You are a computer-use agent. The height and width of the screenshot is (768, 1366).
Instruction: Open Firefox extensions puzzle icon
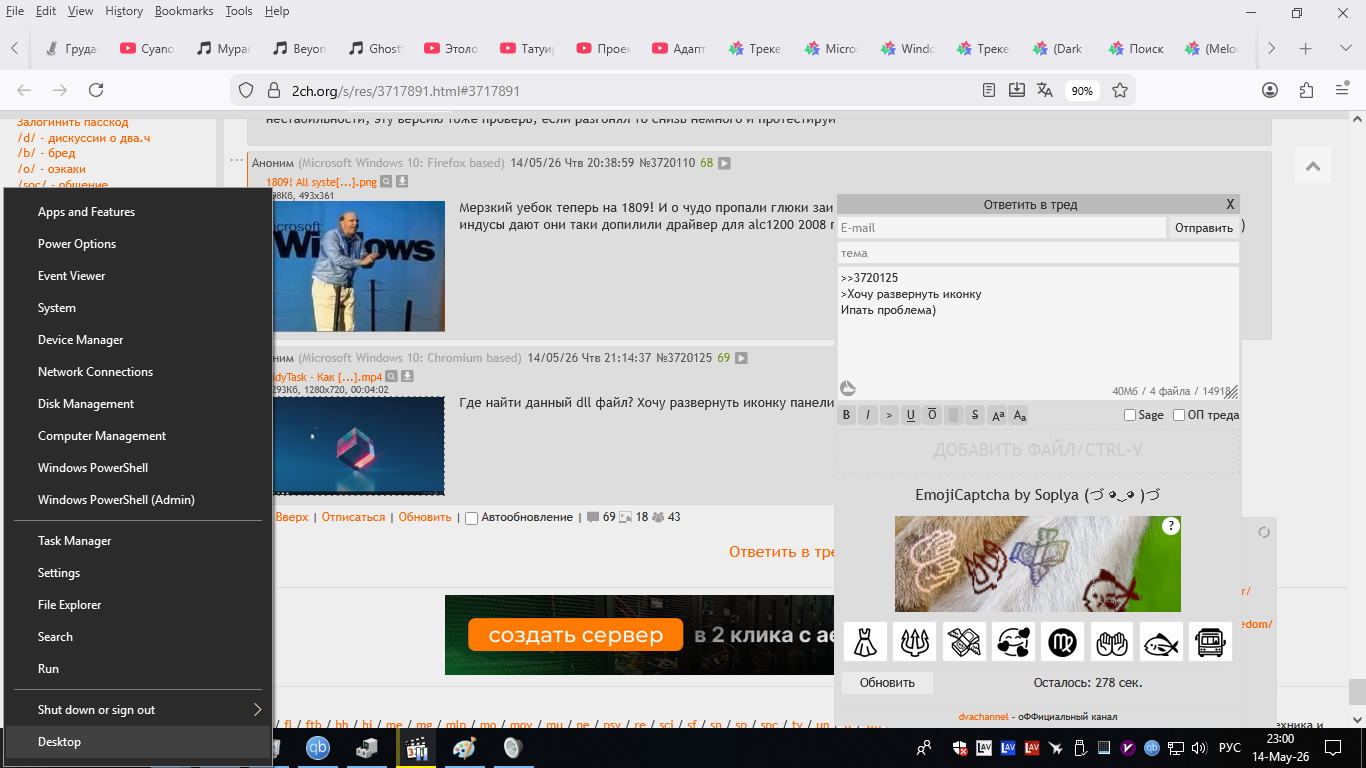(x=1306, y=90)
